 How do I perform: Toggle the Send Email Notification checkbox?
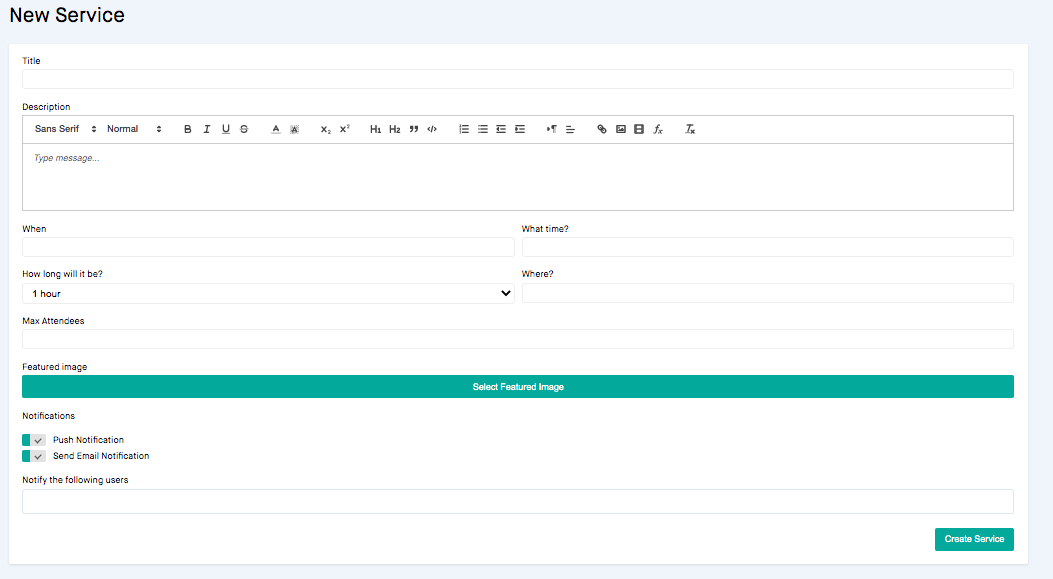[x=31, y=456]
